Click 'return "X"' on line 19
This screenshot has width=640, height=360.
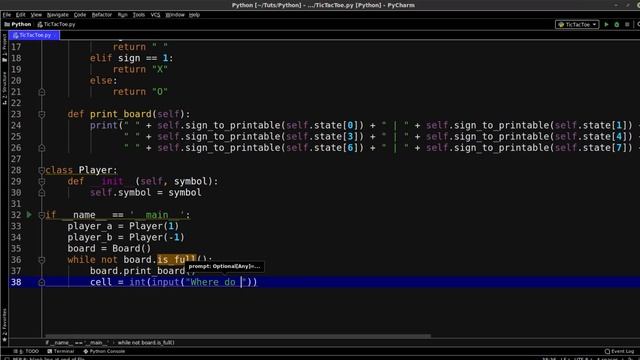pyautogui.click(x=140, y=69)
